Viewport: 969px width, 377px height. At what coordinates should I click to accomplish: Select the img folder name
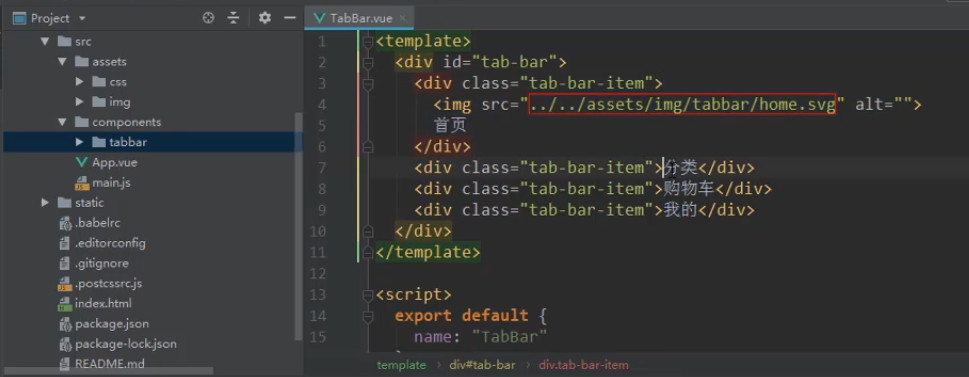pos(120,102)
